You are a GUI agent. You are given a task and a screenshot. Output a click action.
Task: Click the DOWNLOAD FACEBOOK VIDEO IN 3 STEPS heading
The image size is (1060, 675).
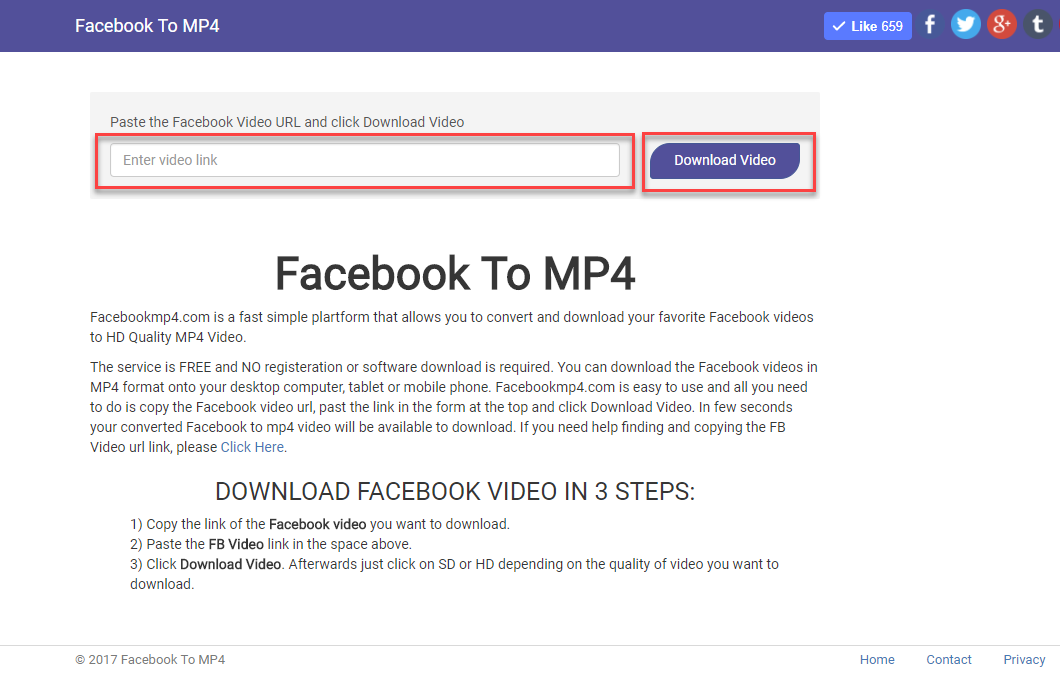455,492
